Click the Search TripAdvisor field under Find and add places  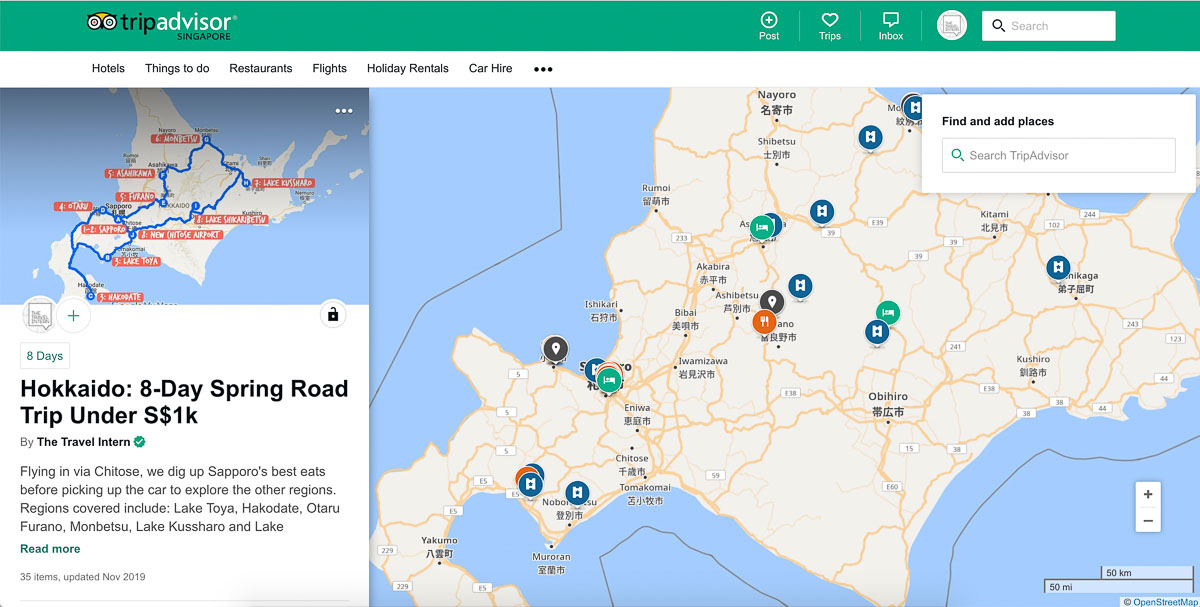coord(1057,155)
